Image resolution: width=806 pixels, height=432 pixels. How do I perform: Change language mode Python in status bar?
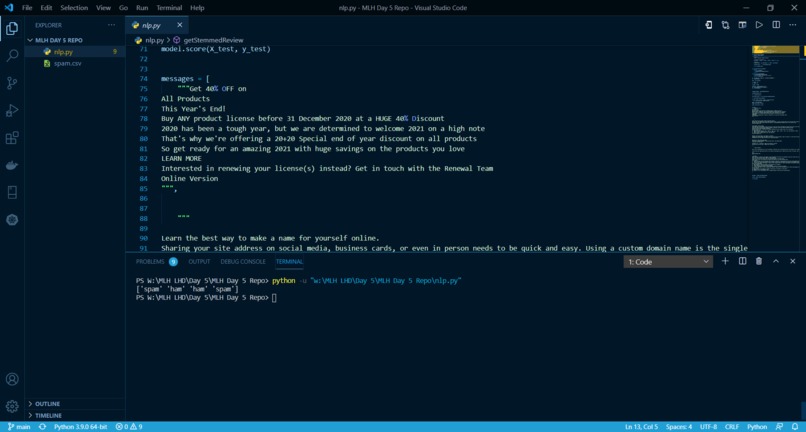click(757, 427)
